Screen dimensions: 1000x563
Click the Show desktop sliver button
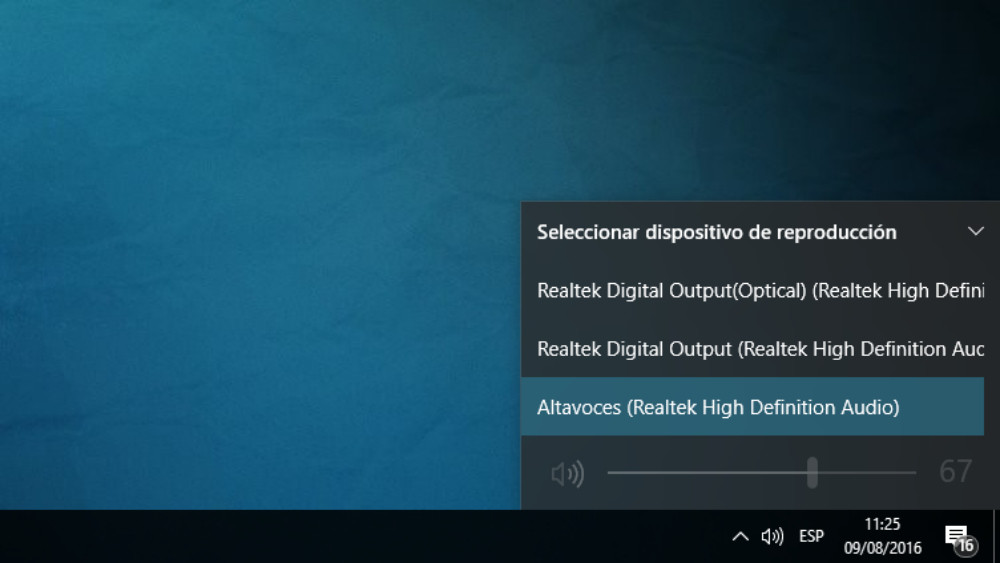[x=996, y=536]
